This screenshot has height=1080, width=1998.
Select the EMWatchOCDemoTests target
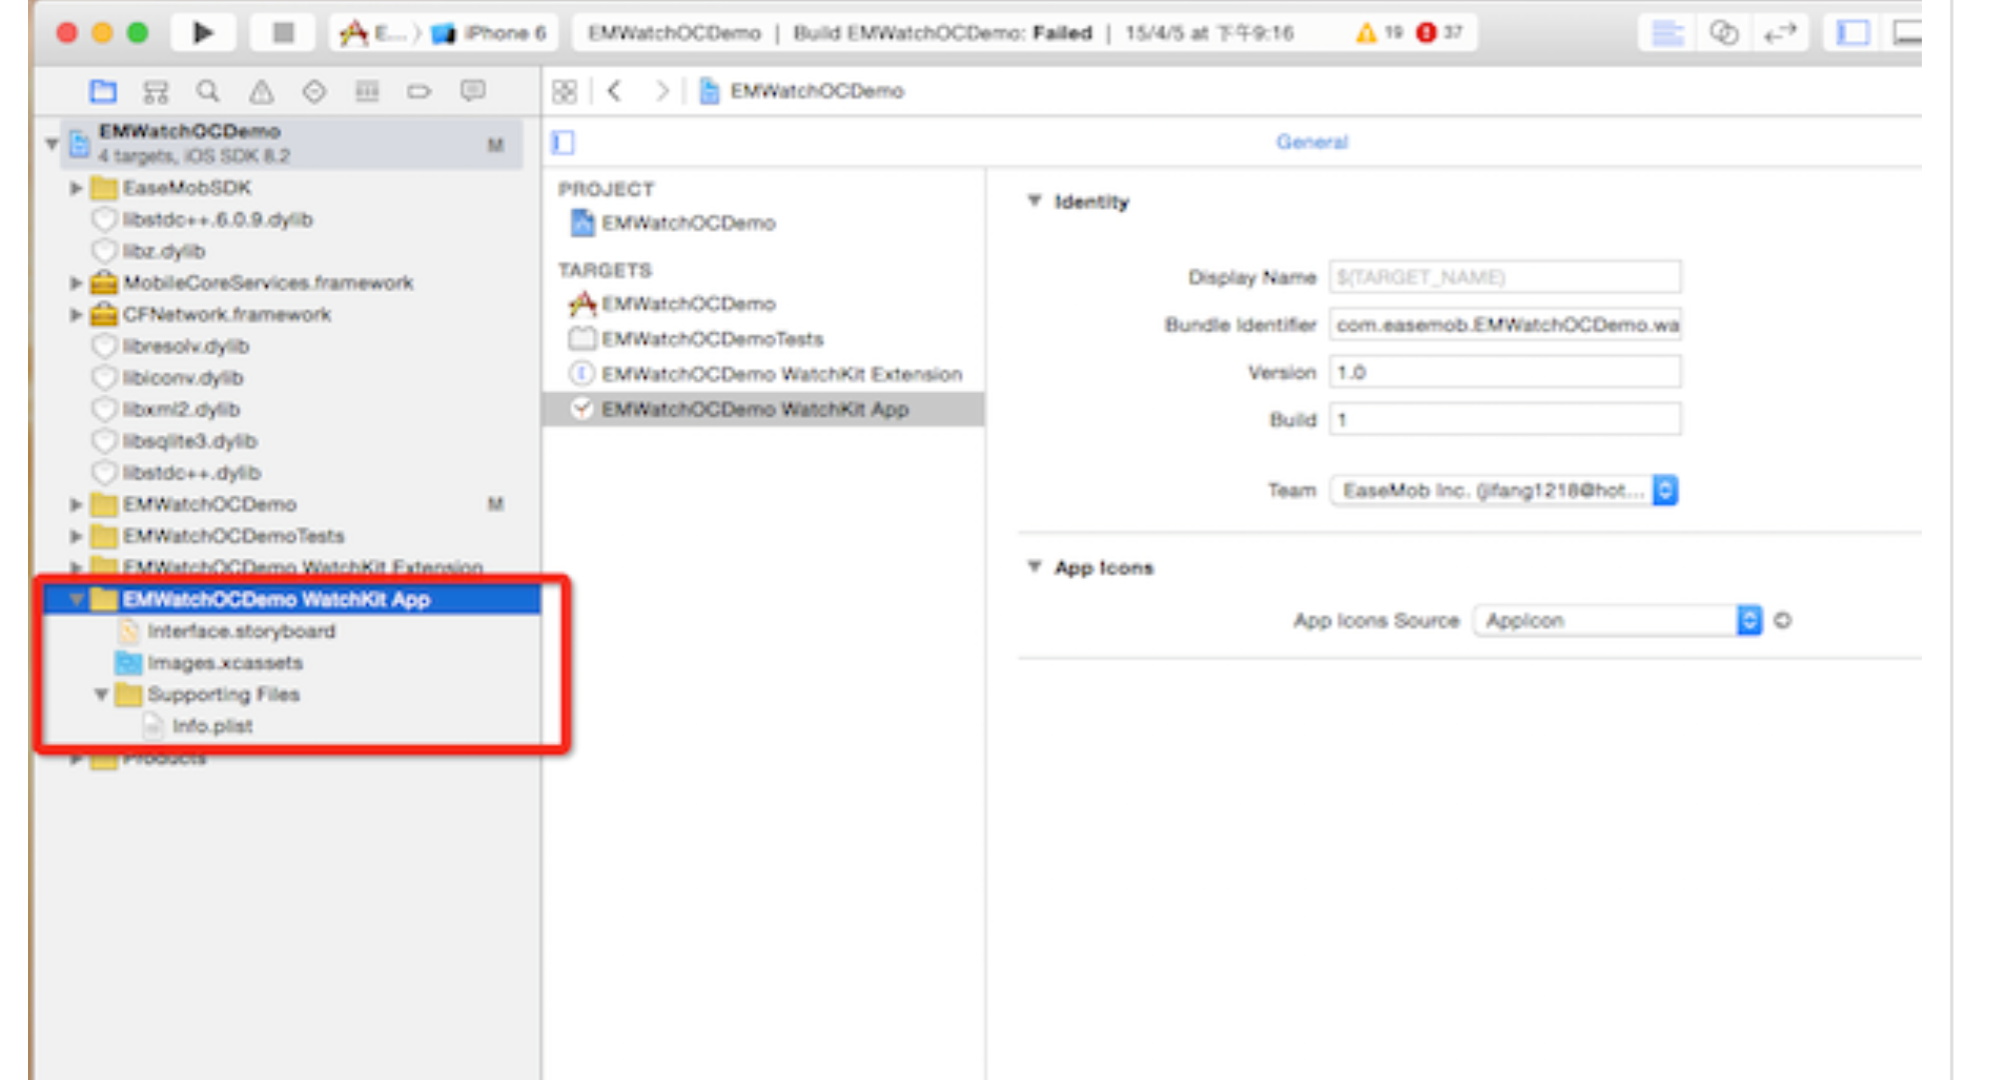pos(712,339)
